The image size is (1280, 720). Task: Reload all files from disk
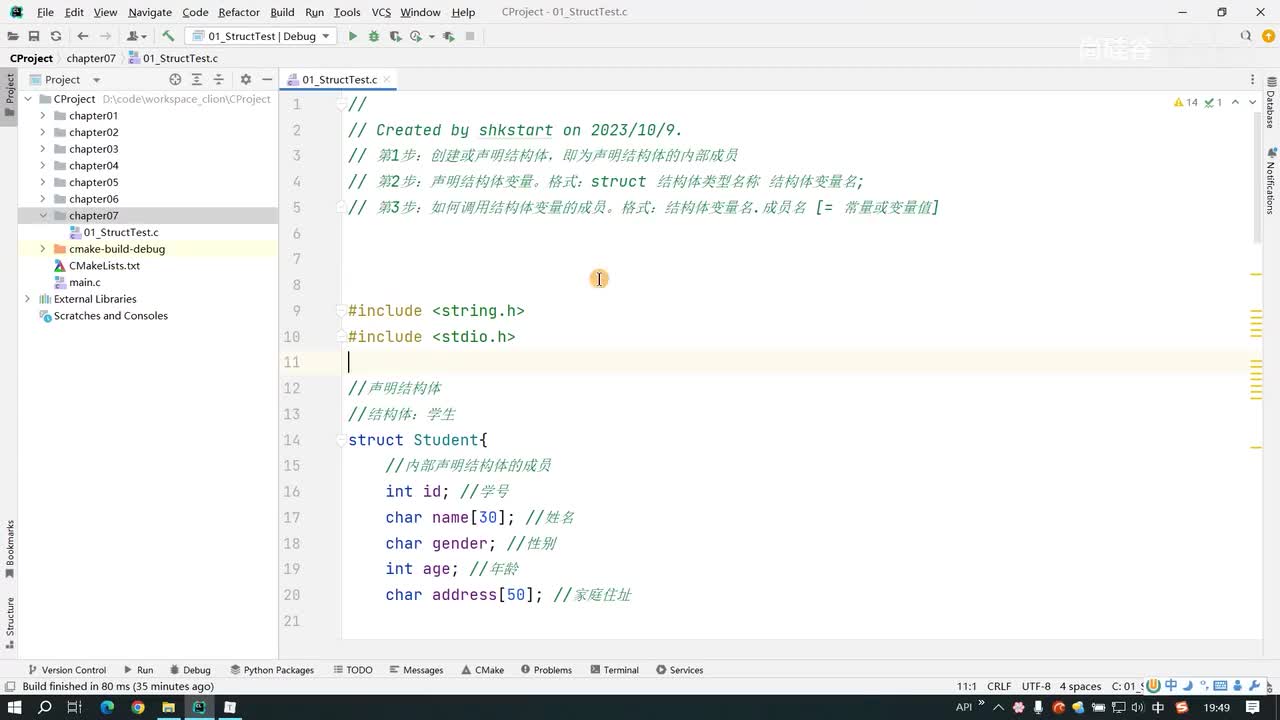(x=56, y=36)
